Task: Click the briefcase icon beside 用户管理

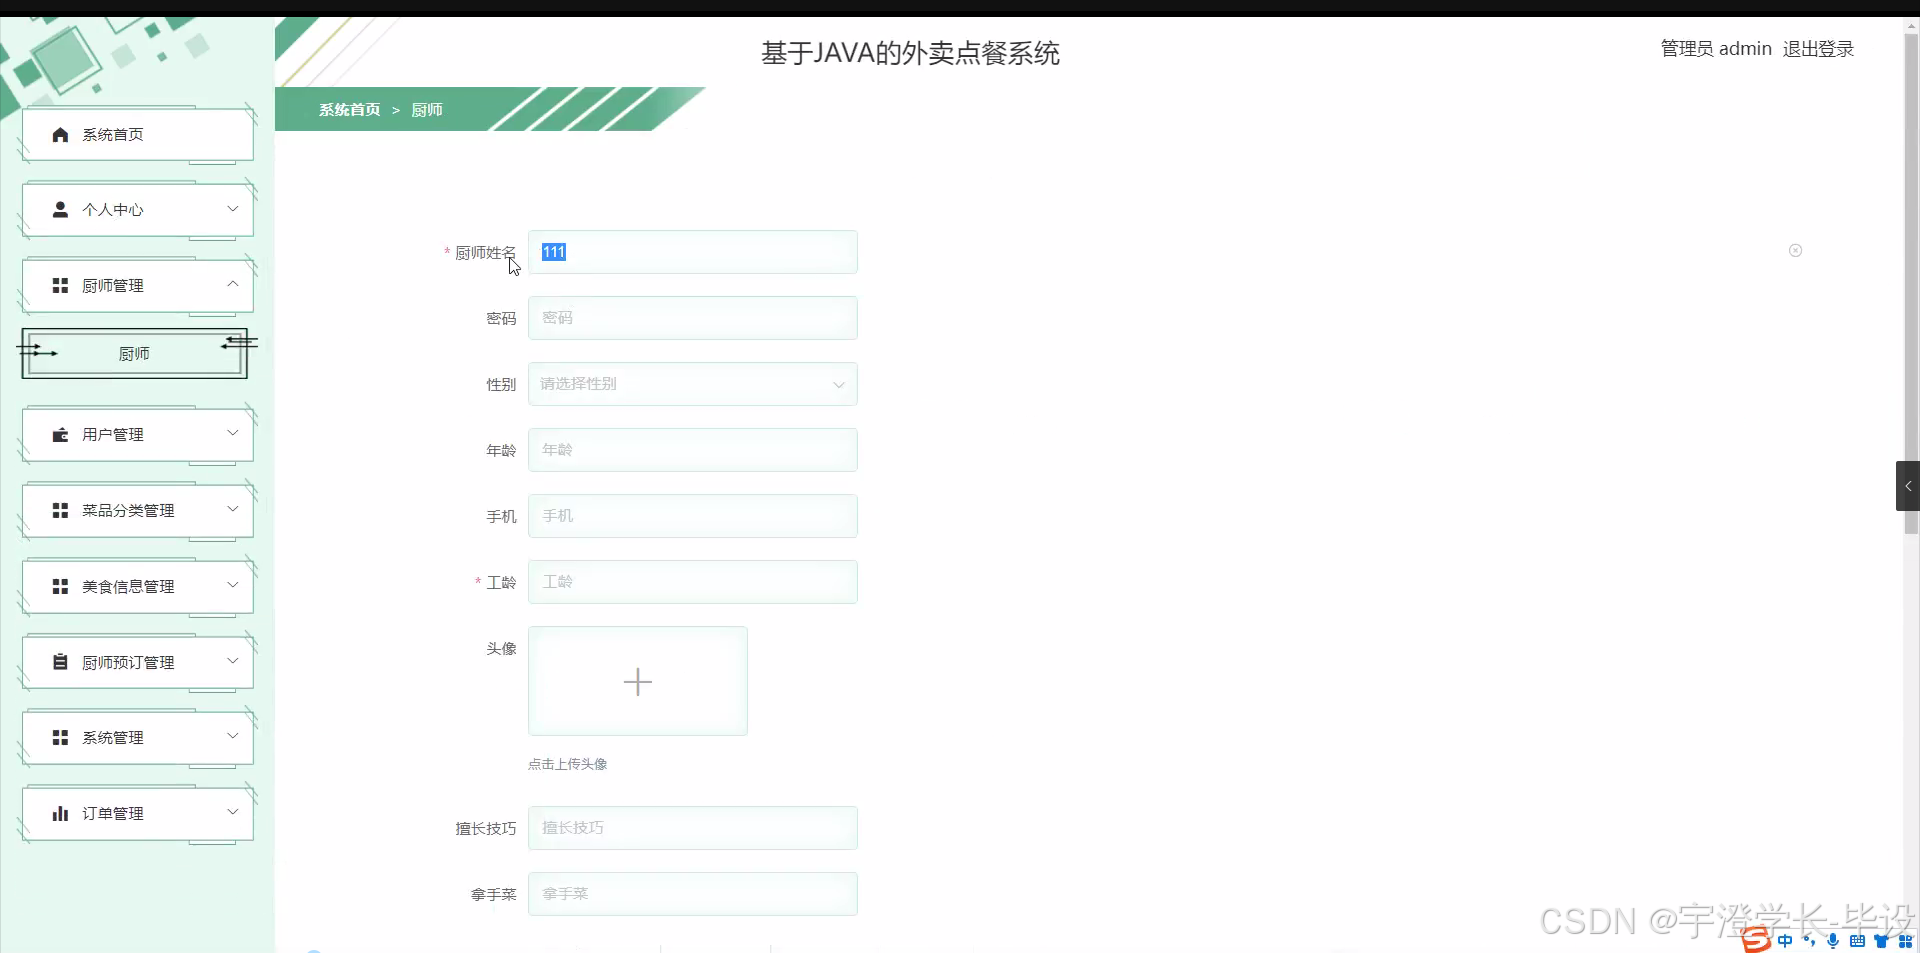Action: click(x=59, y=434)
